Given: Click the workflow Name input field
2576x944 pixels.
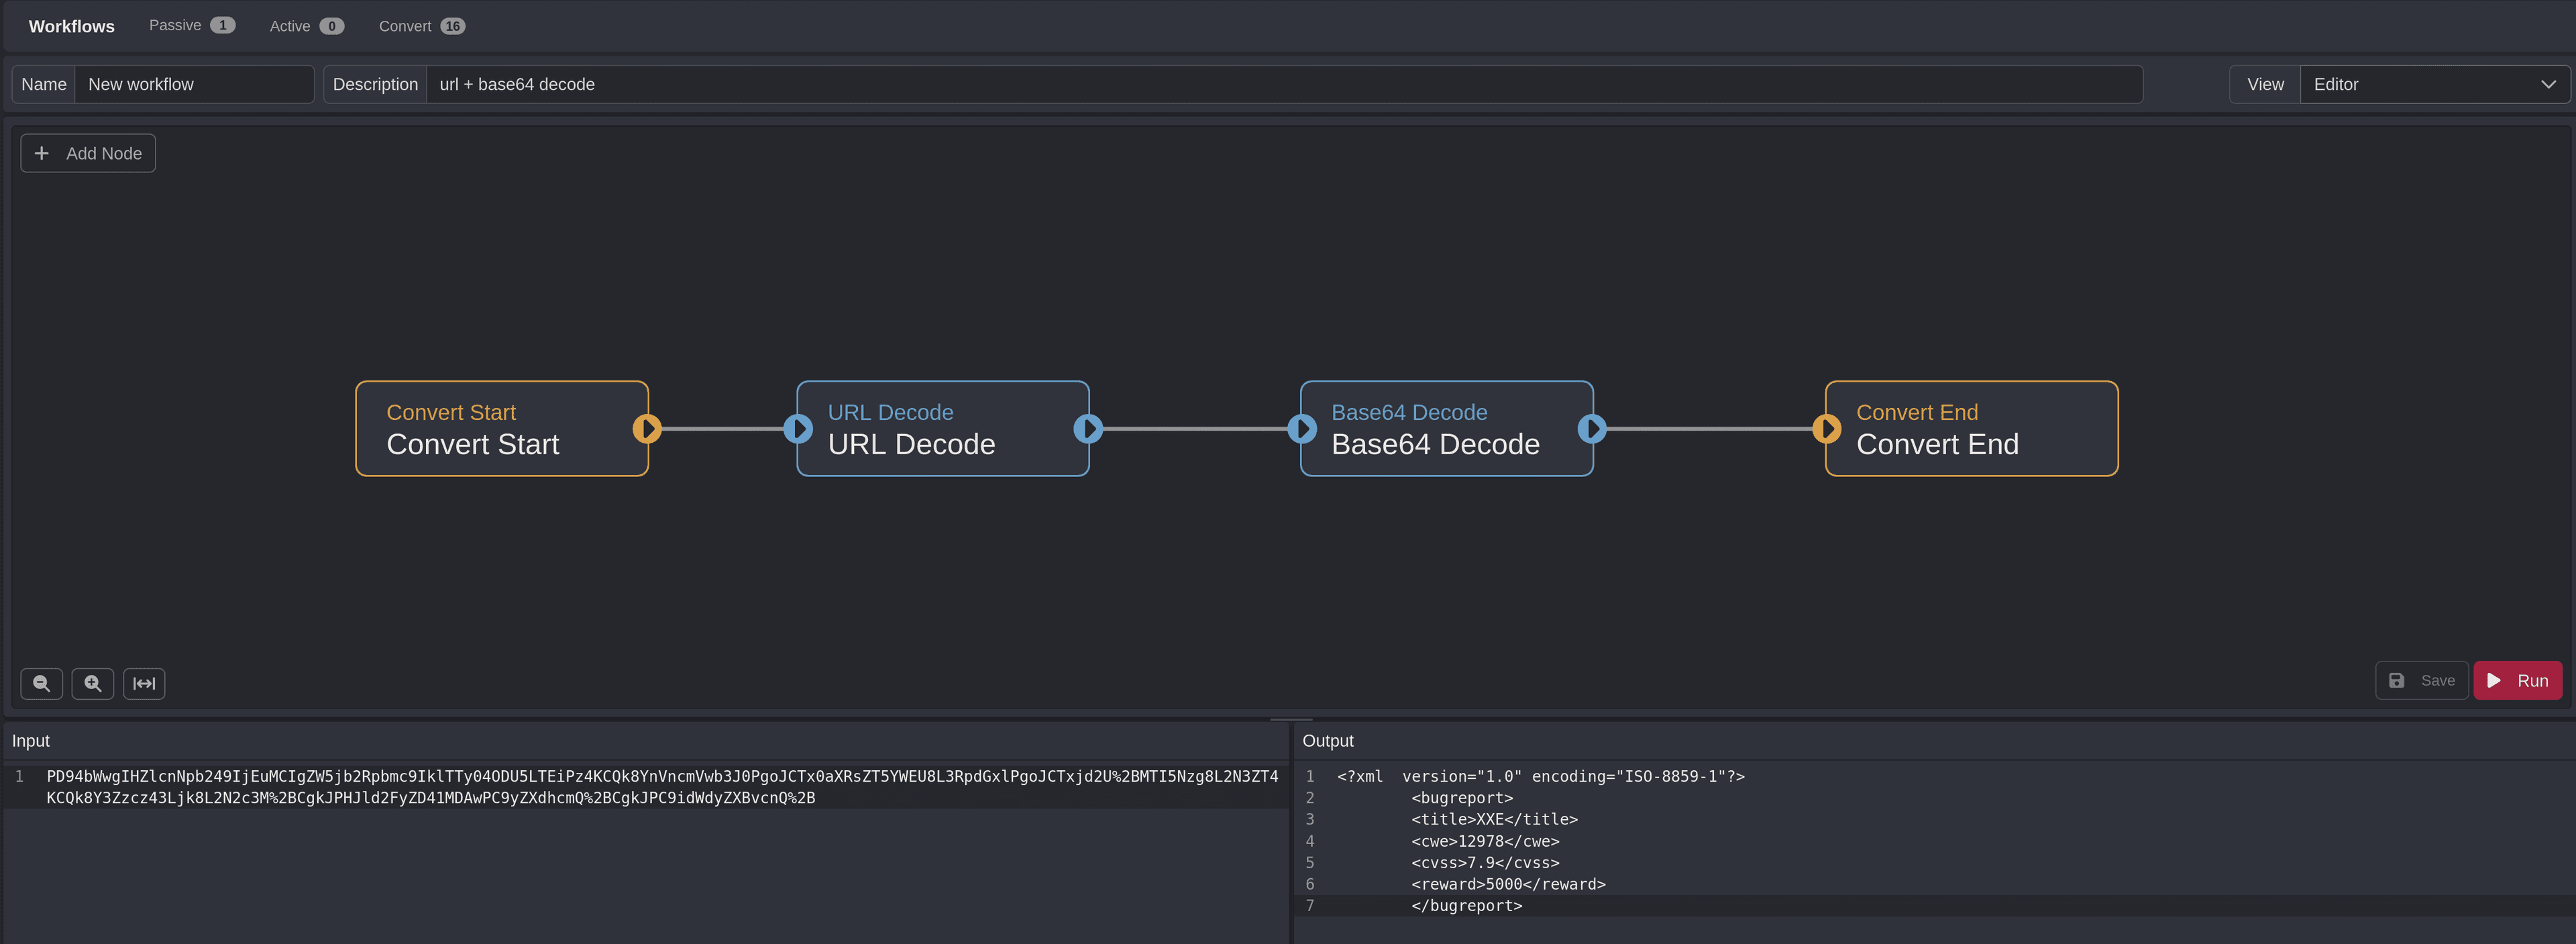Looking at the screenshot, I should (x=195, y=84).
